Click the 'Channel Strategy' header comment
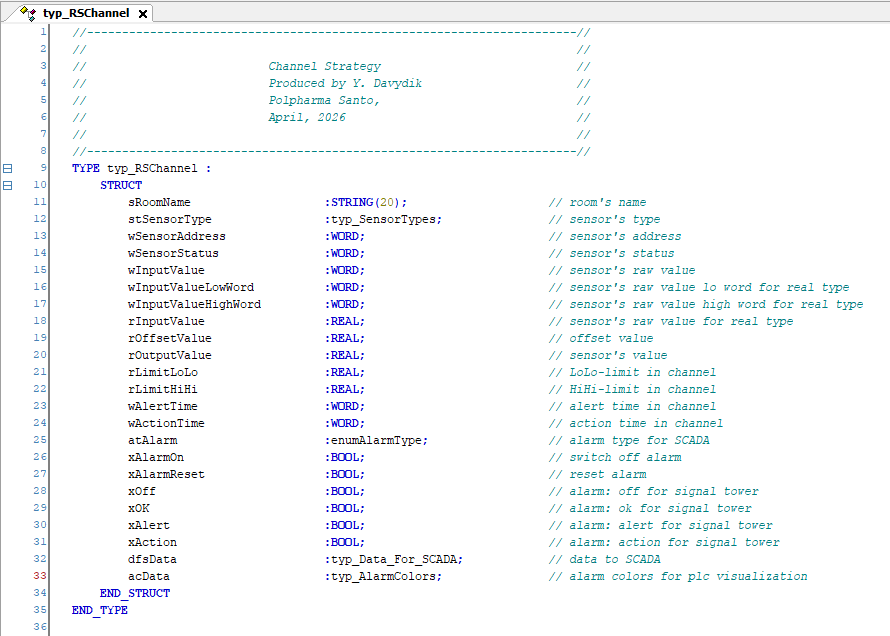Viewport: 890px width, 636px height. [x=325, y=66]
